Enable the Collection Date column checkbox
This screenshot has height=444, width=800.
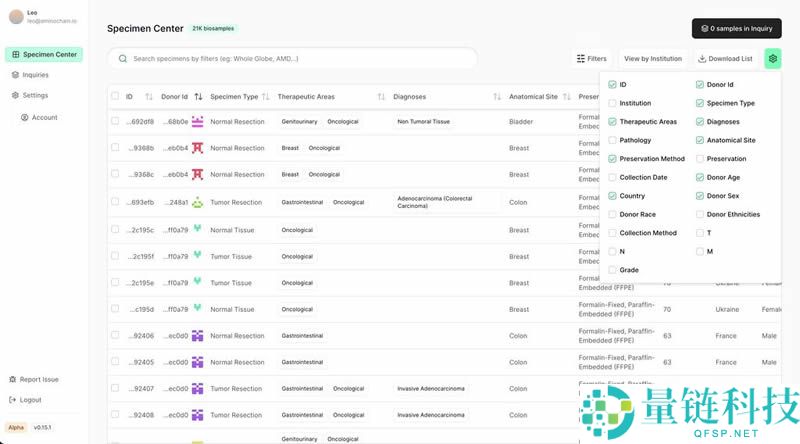(612, 177)
